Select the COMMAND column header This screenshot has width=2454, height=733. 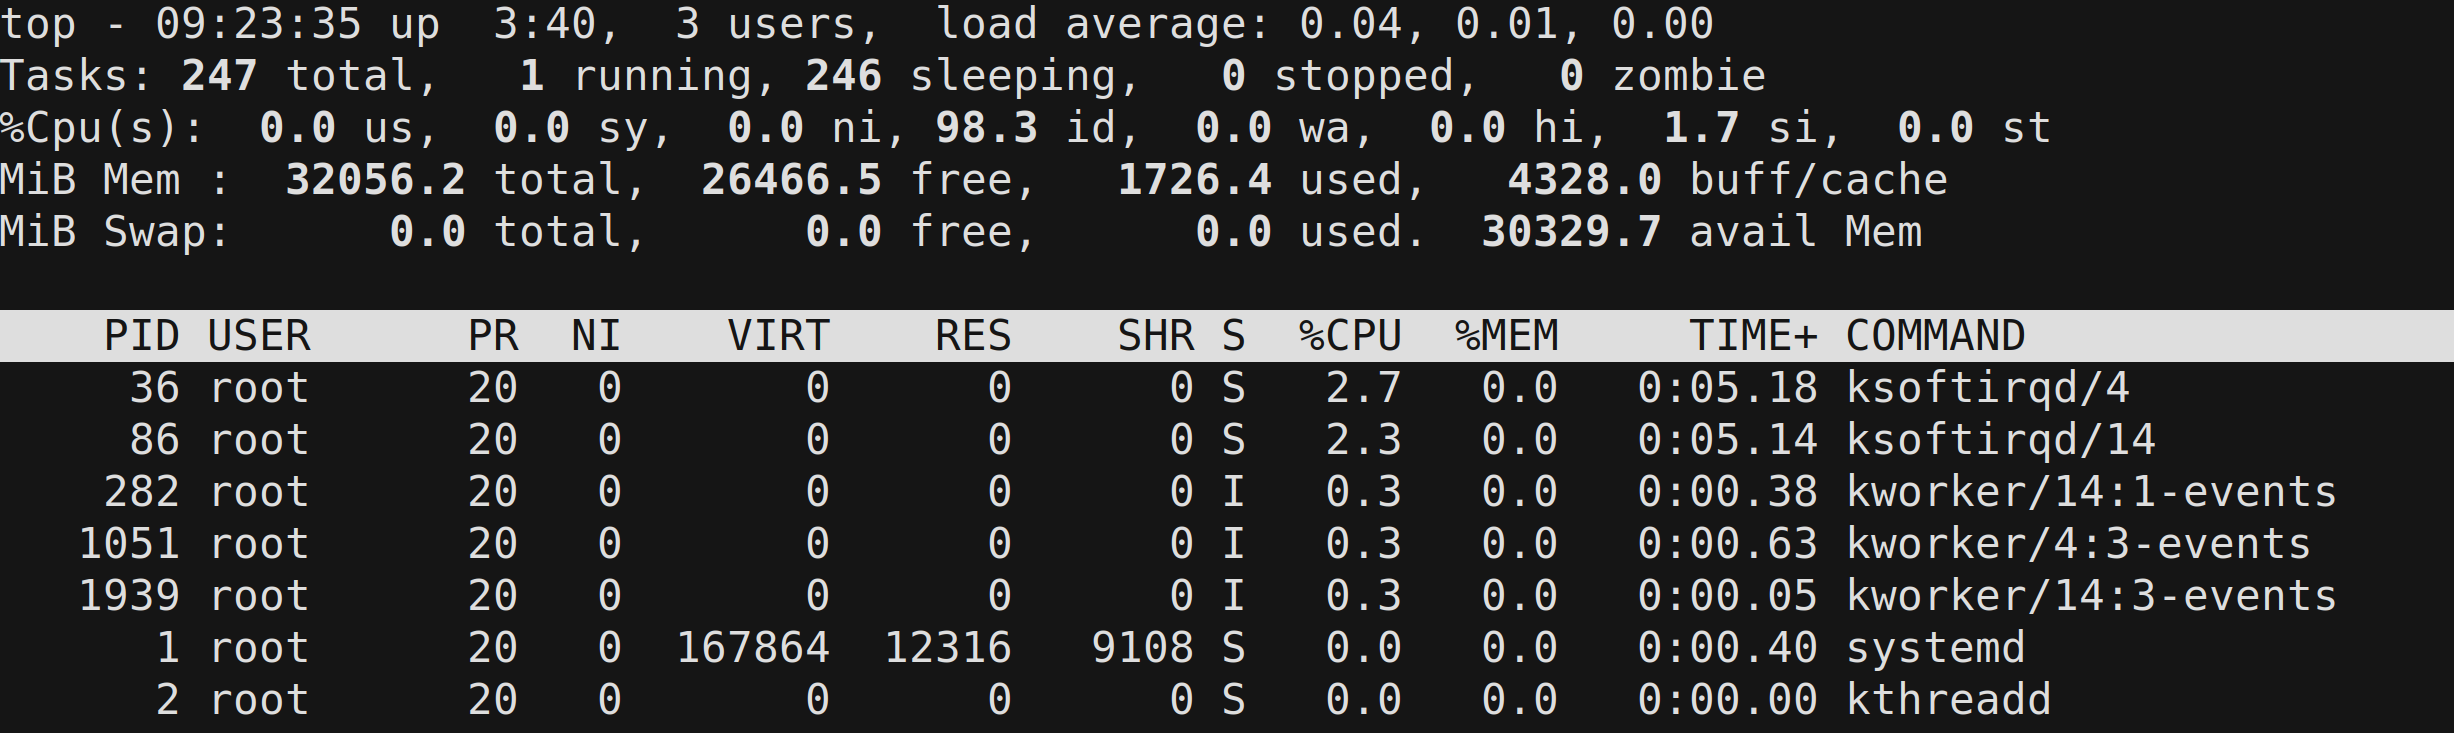(x=1936, y=336)
